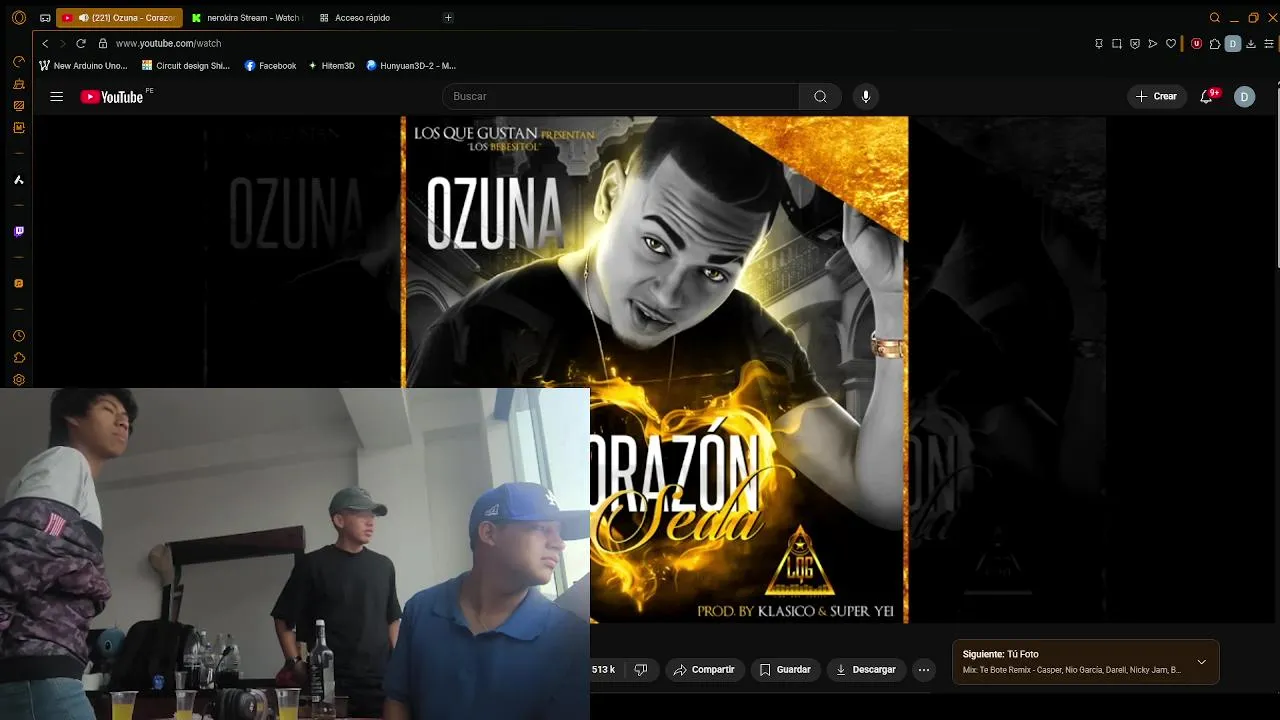Open the extensions puzzle icon in toolbar
Viewport: 1280px width, 720px height.
coord(1215,44)
